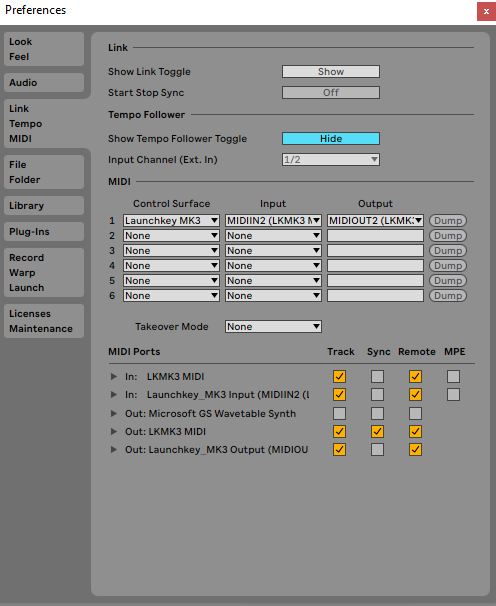
Task: Open Control Surface dropdown in row 5
Action: [x=171, y=281]
